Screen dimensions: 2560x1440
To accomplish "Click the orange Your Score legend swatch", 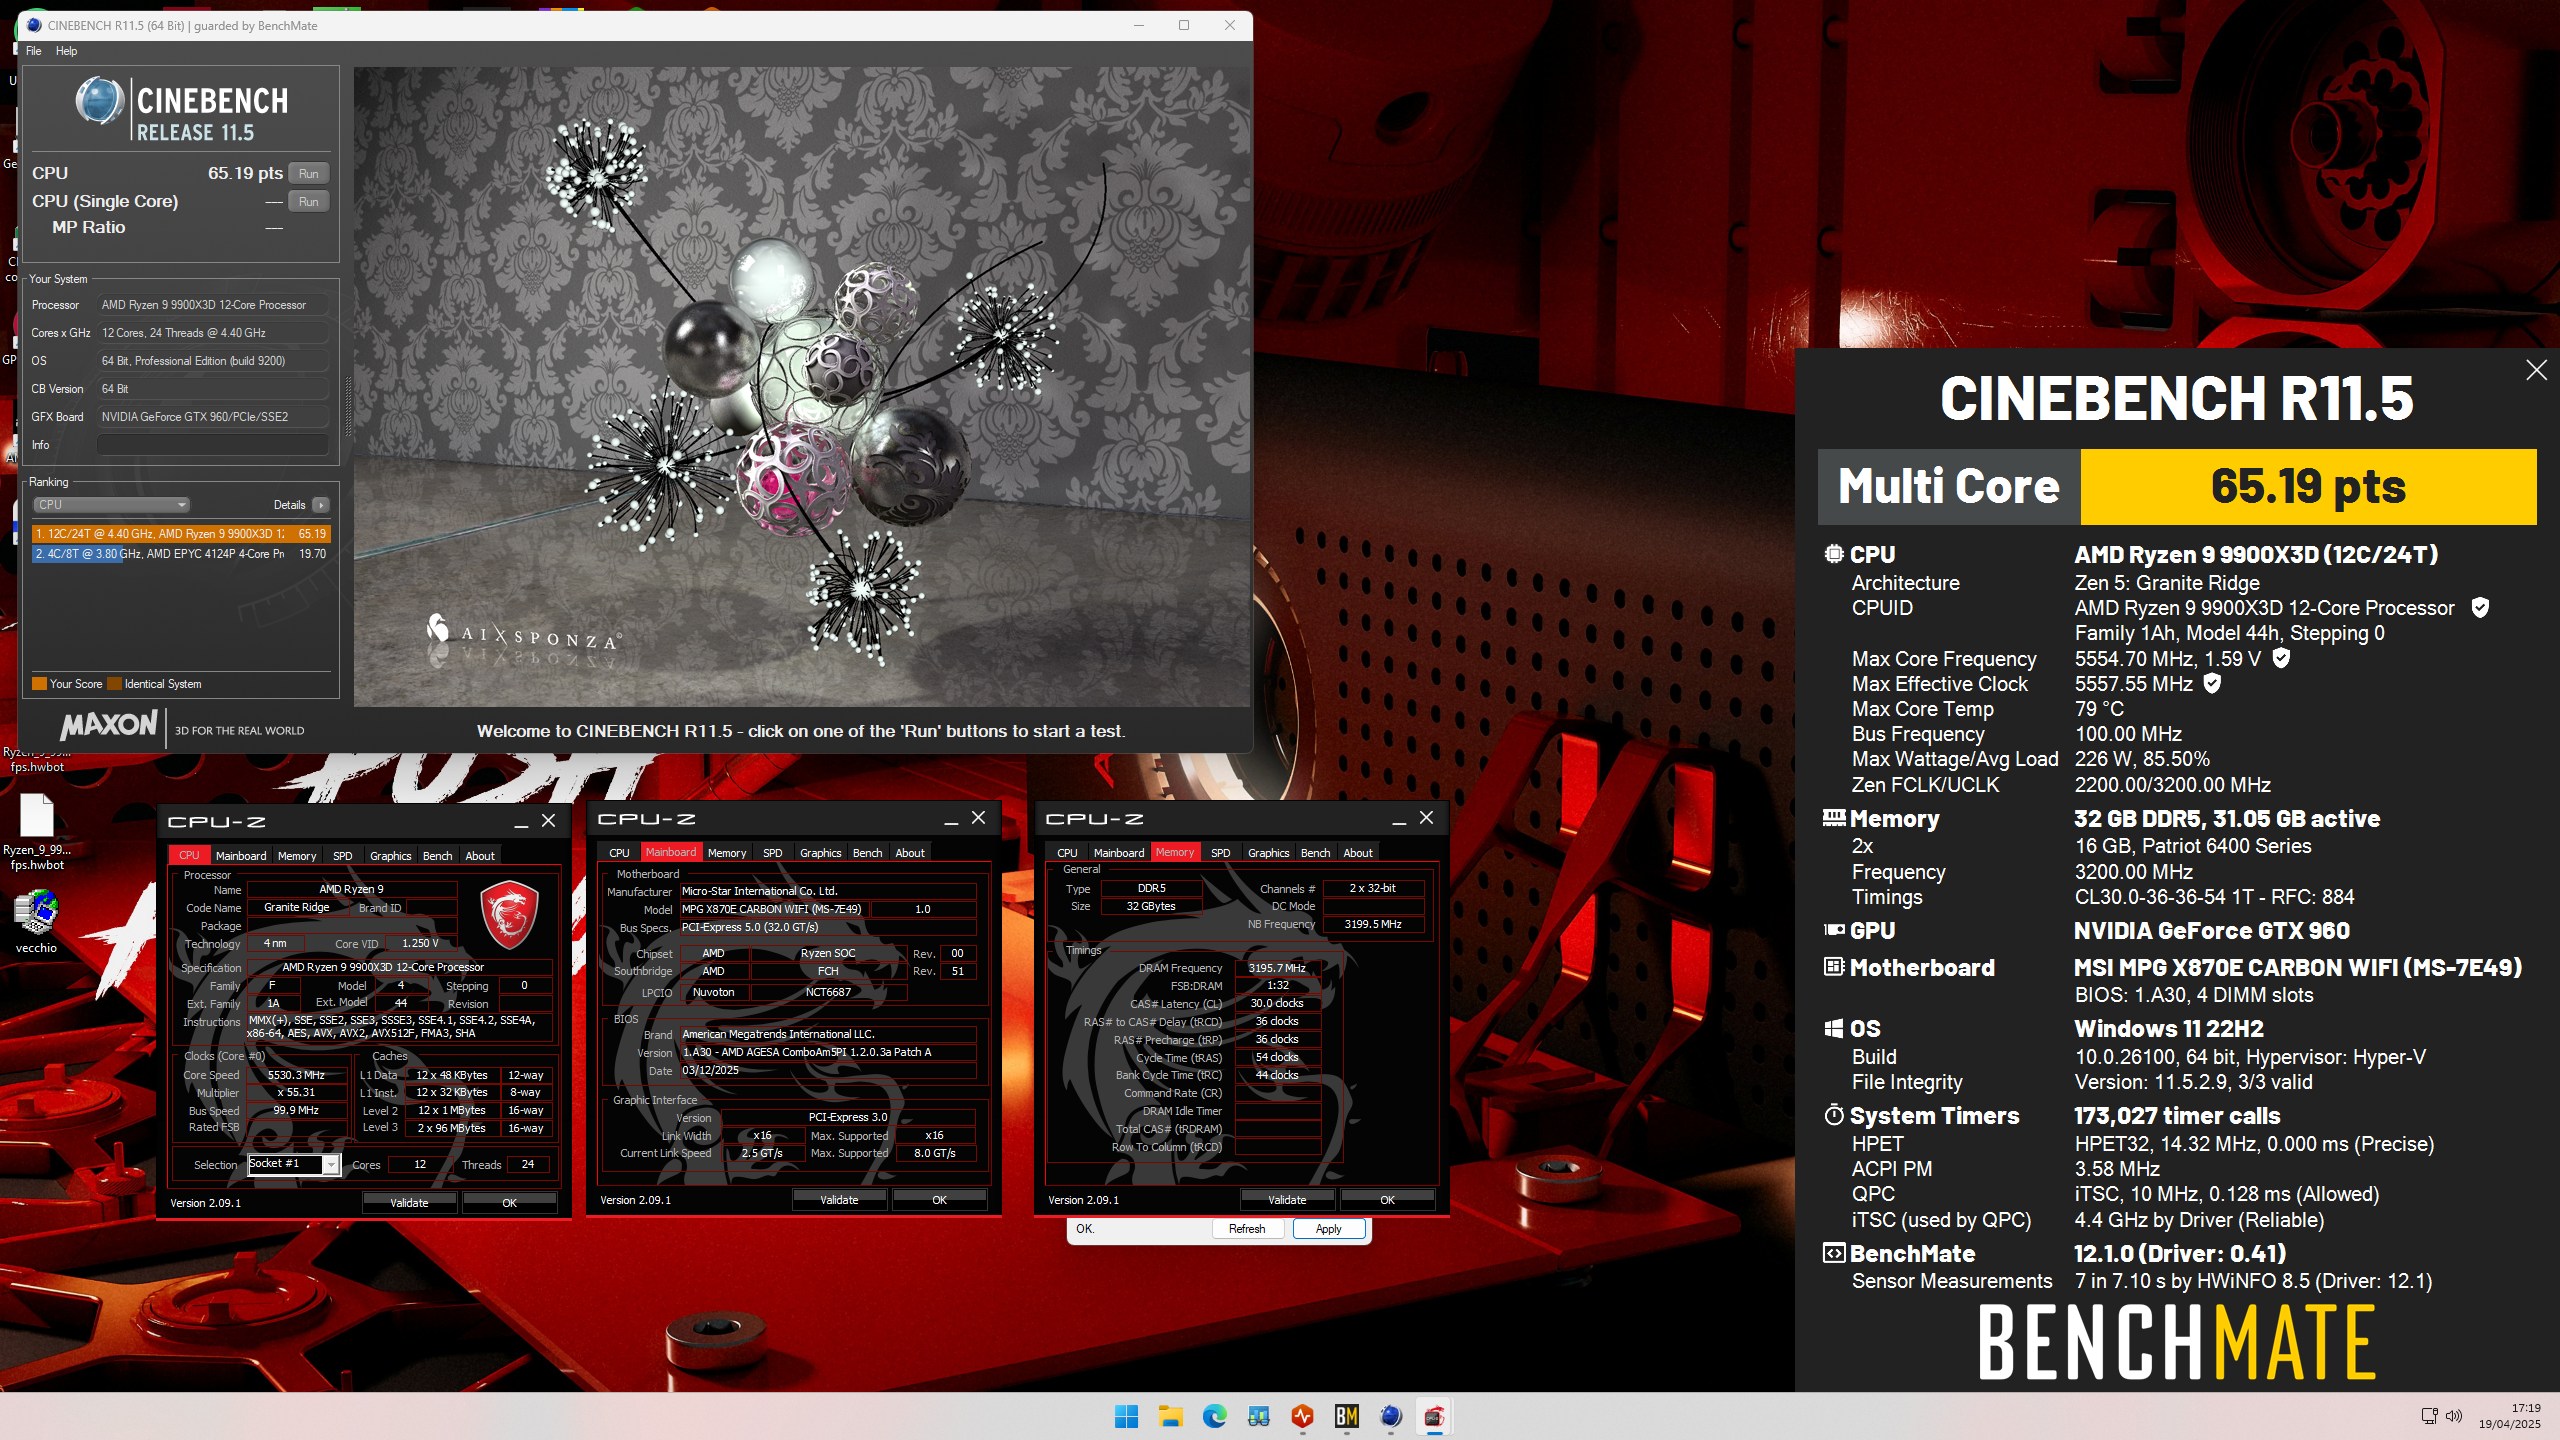I will tap(40, 684).
